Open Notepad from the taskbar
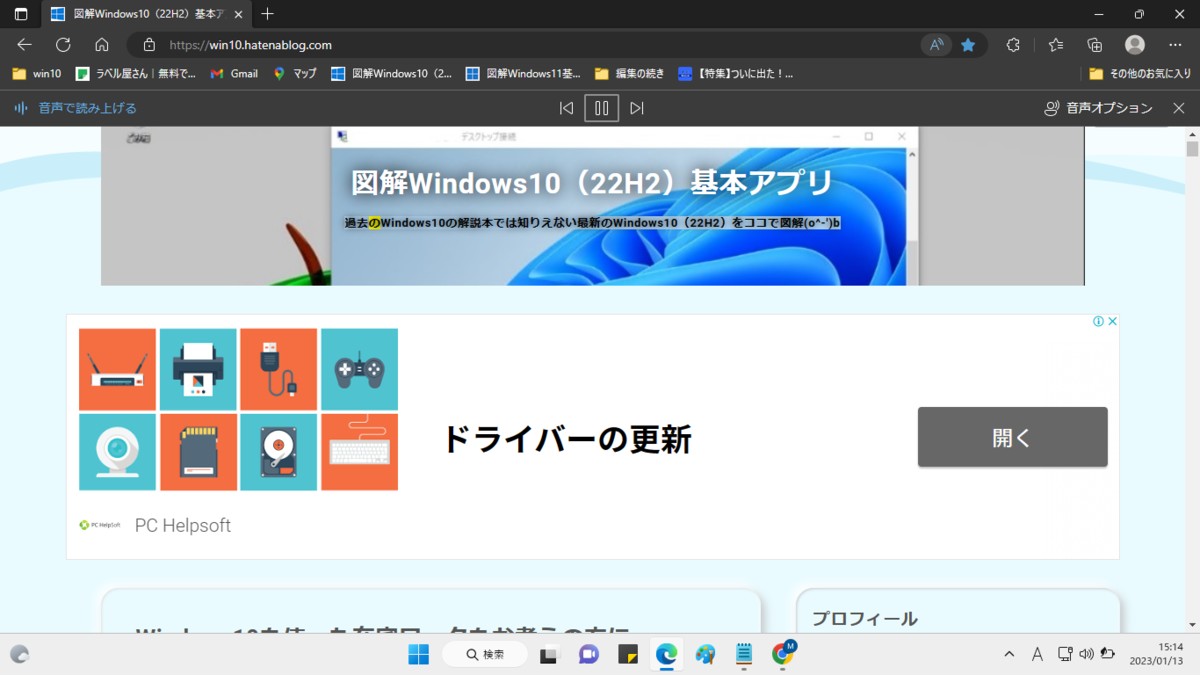The height and width of the screenshot is (675, 1200). click(744, 654)
